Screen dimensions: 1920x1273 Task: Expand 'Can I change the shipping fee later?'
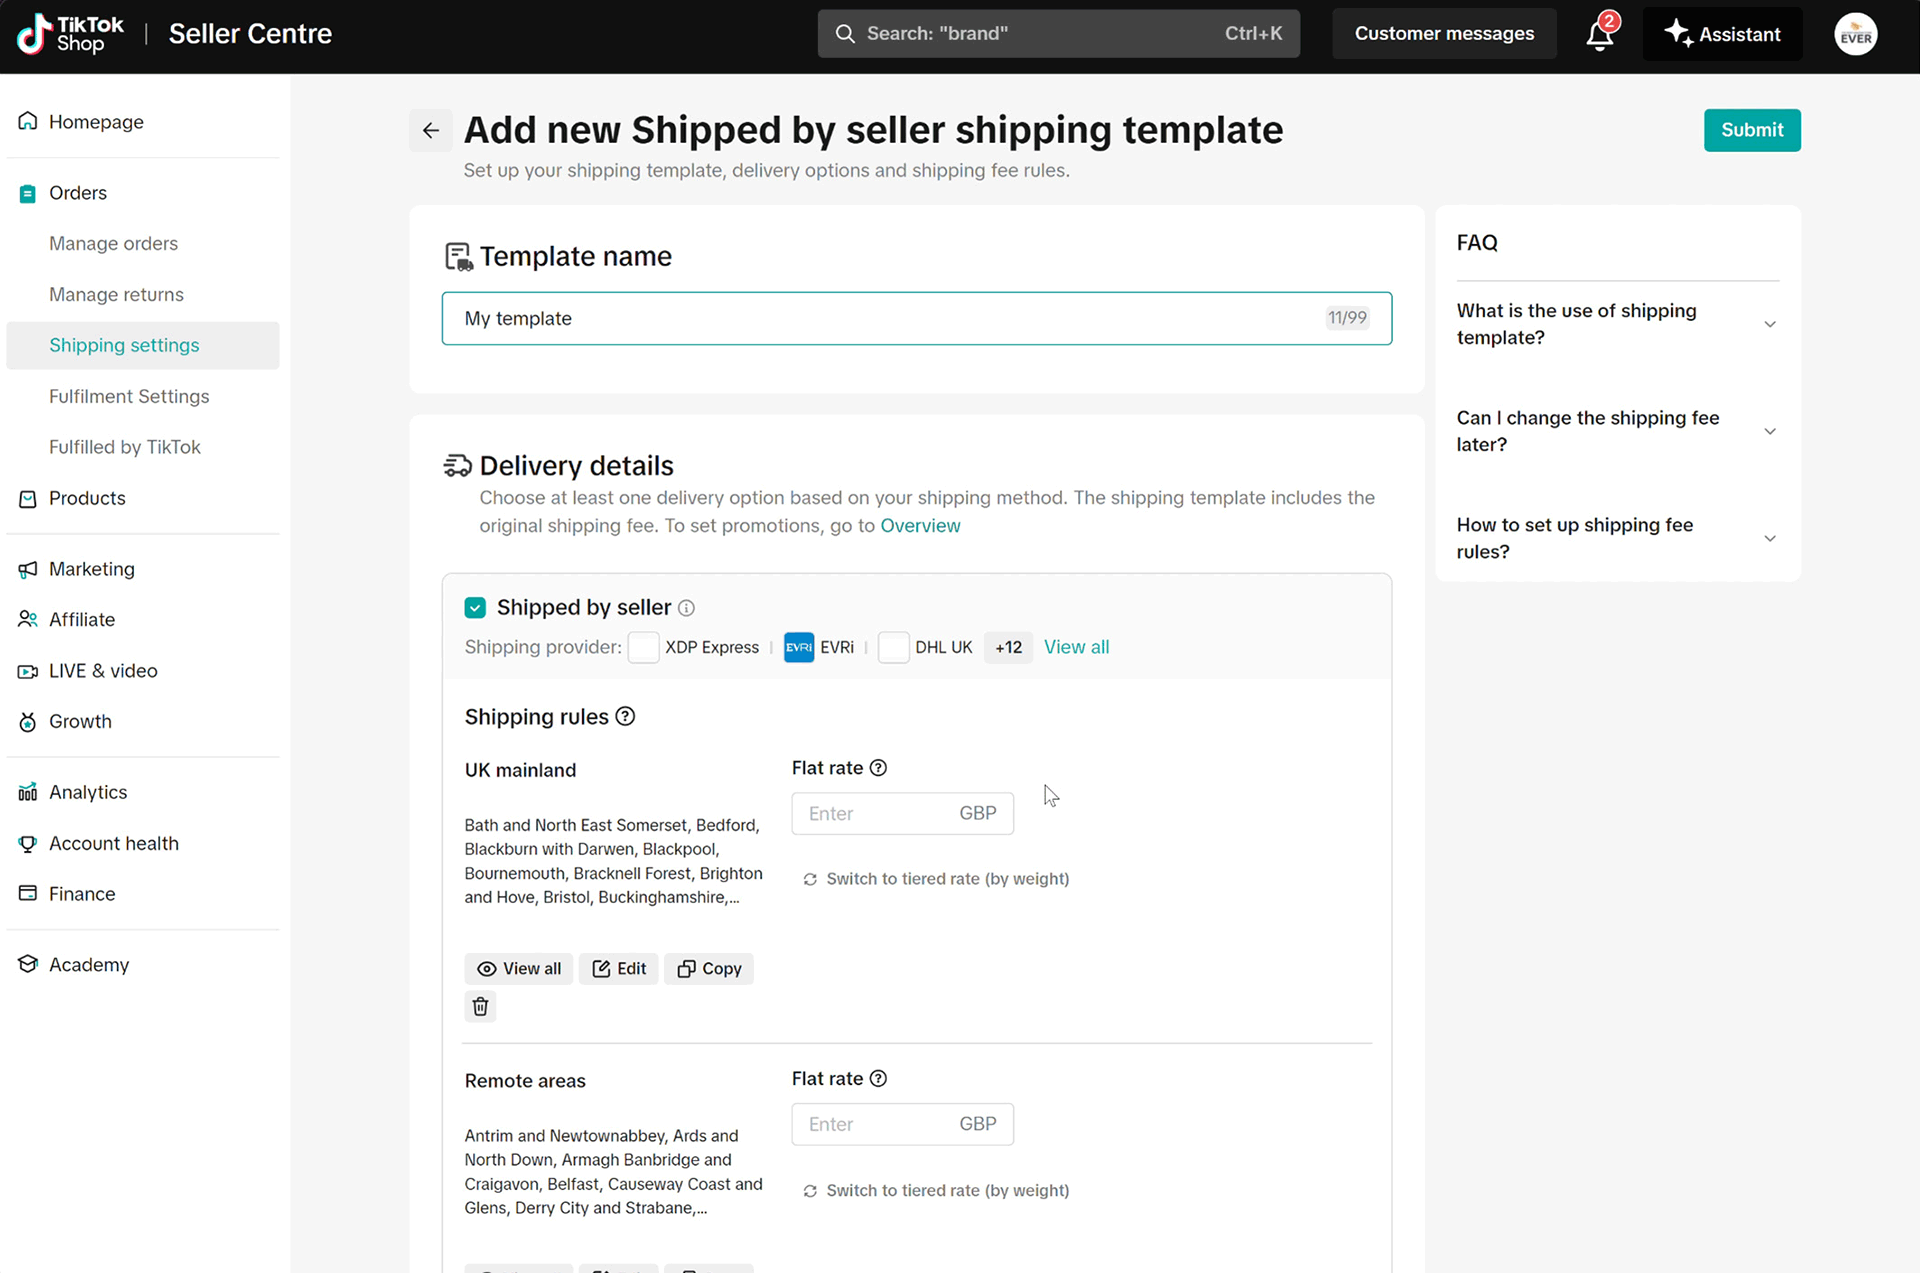[1770, 431]
